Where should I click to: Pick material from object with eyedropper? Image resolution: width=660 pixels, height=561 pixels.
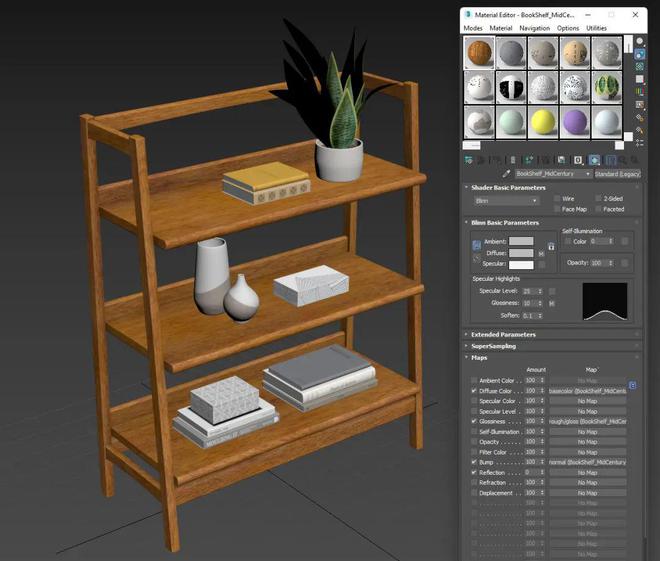pos(506,174)
